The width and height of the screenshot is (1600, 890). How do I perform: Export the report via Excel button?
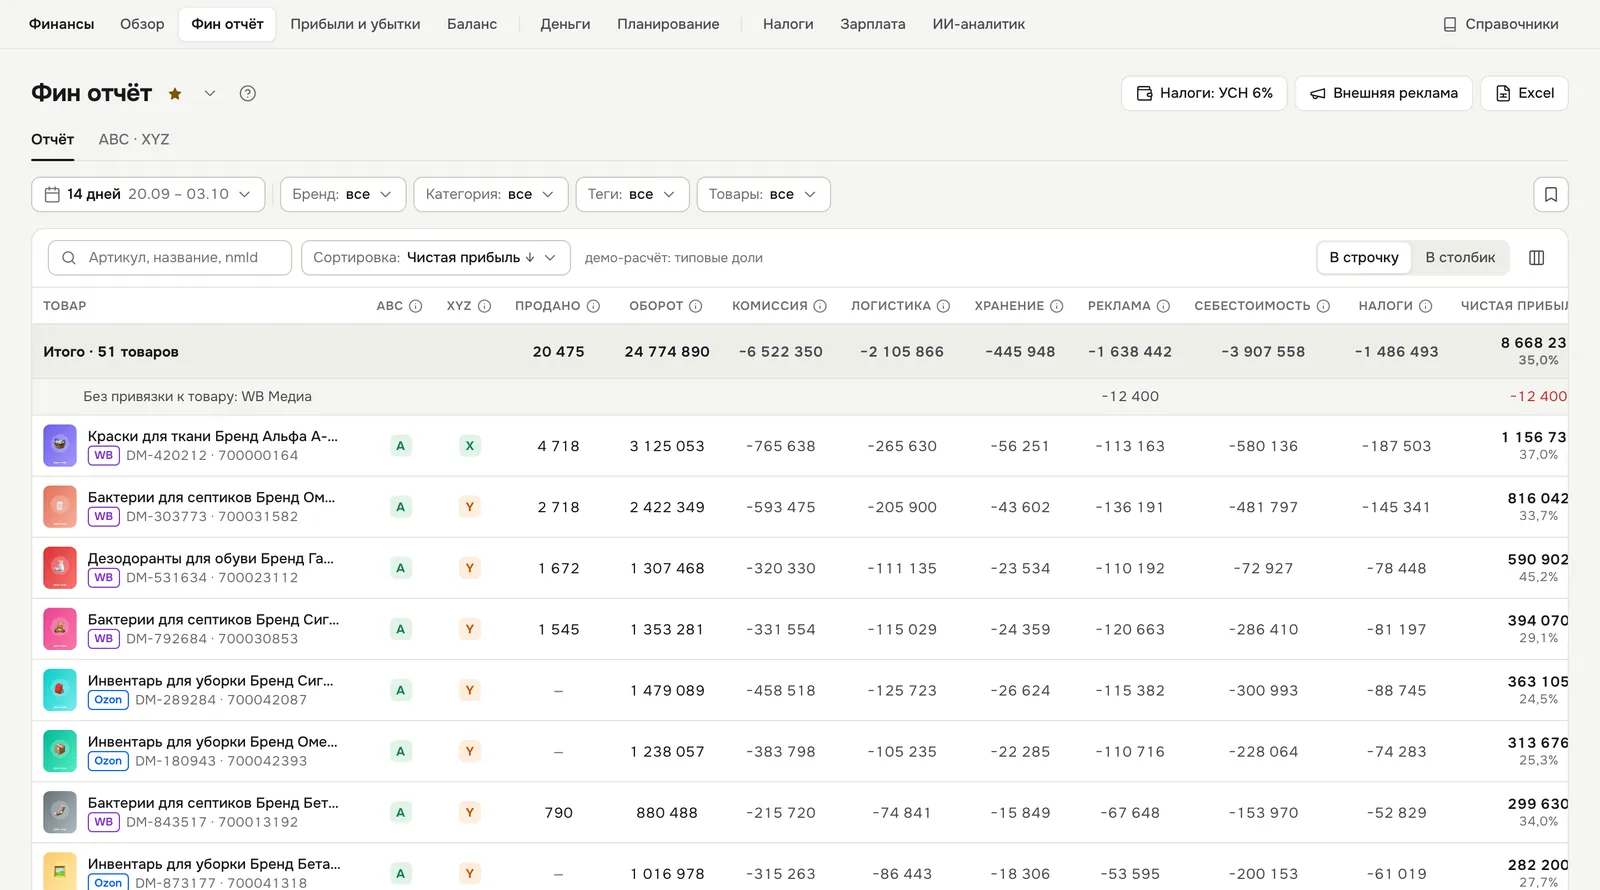[1524, 93]
